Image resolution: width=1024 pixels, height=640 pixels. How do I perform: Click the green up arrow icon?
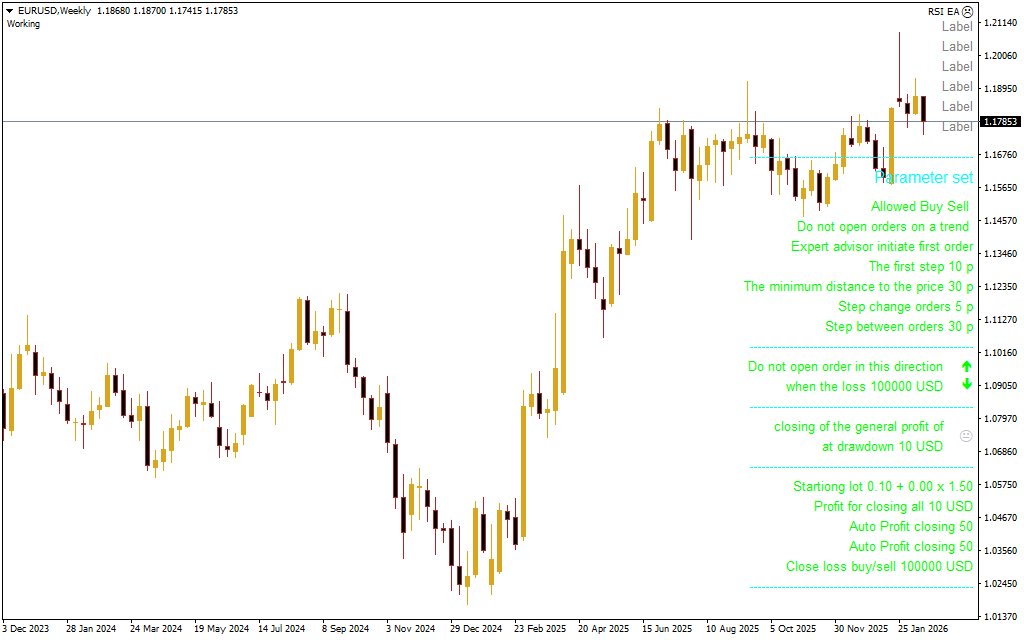(x=966, y=367)
